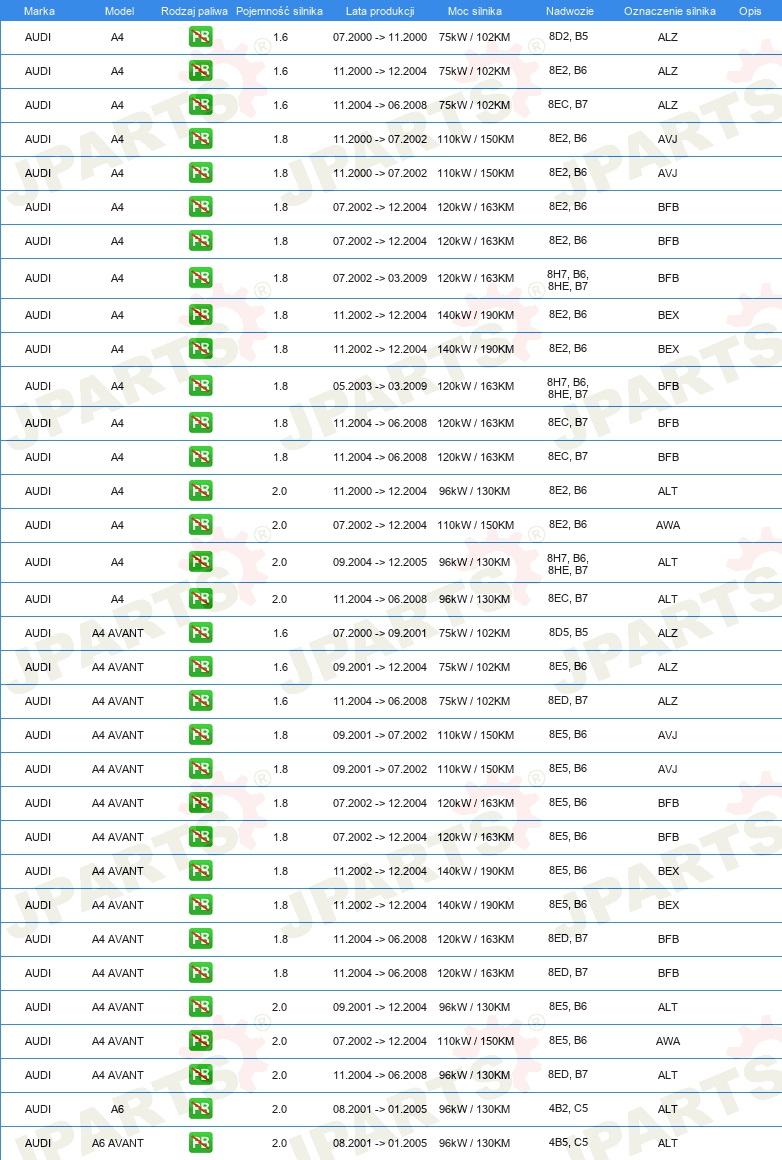Click the date range 09.2004 -> 12.2005
This screenshot has width=782, height=1160.
(x=380, y=562)
